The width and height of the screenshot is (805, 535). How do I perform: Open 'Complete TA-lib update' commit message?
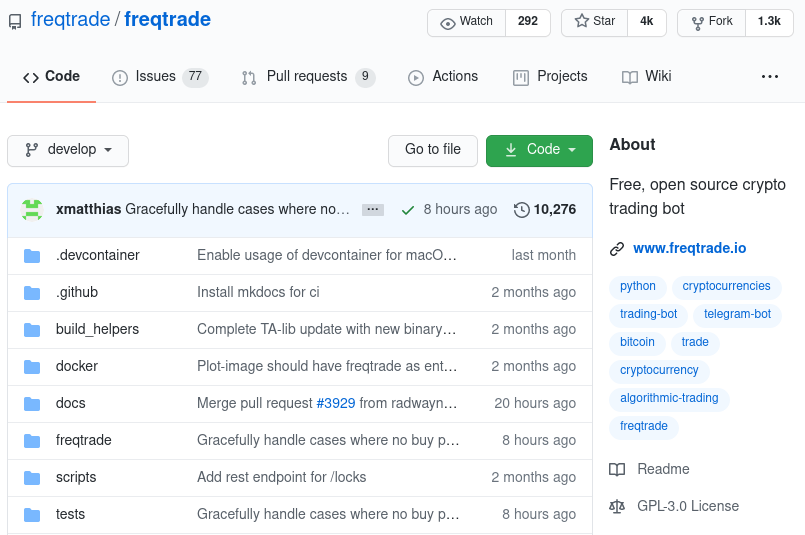(327, 329)
